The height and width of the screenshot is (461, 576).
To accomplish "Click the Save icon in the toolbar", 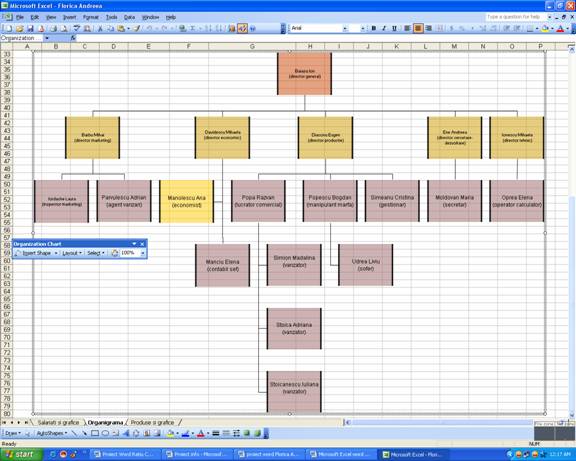I will (30, 28).
